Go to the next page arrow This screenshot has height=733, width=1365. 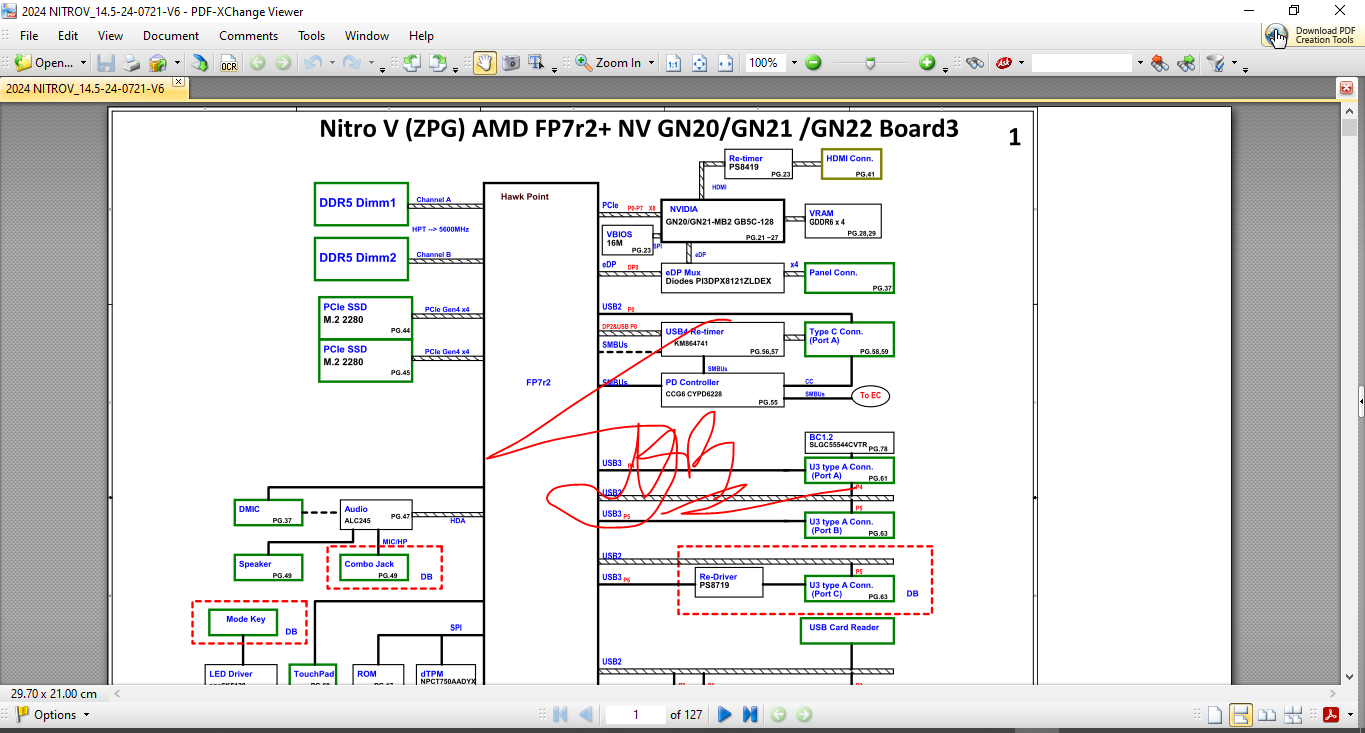tap(725, 714)
